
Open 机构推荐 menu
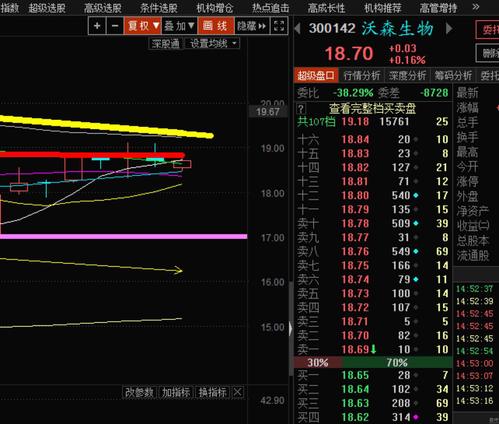(x=382, y=8)
